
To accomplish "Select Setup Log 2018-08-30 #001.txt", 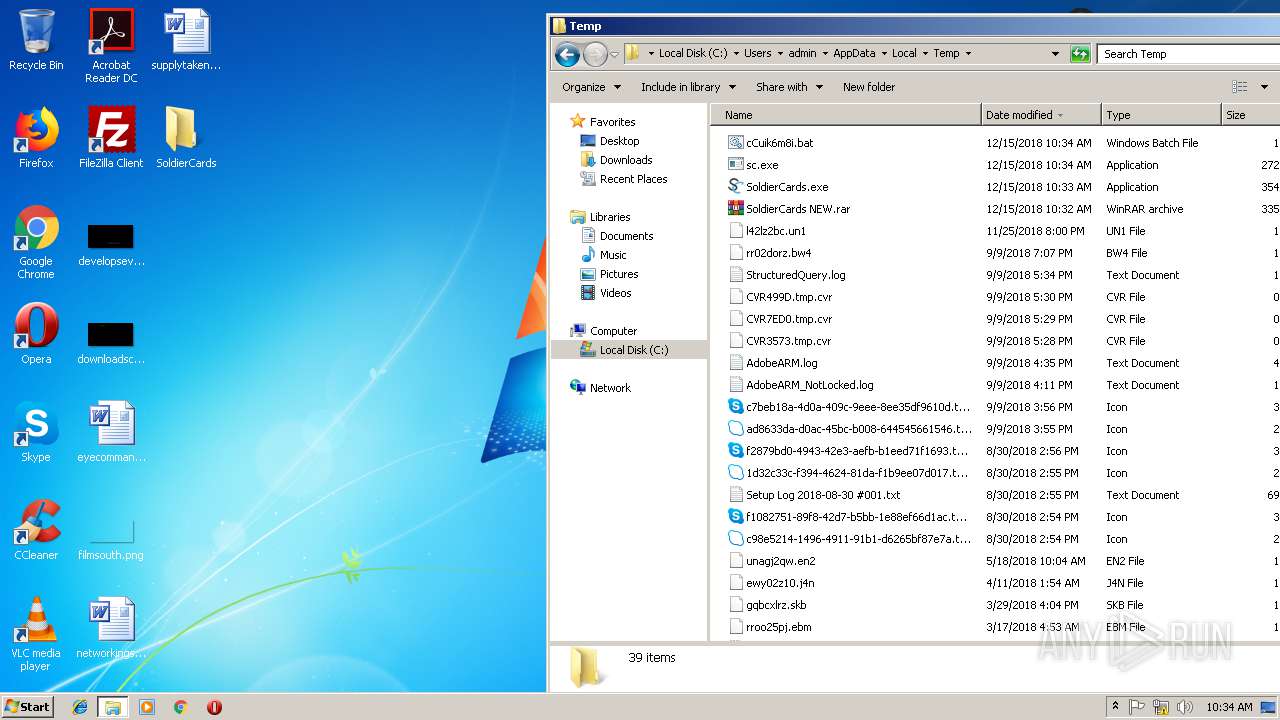I will [x=814, y=495].
